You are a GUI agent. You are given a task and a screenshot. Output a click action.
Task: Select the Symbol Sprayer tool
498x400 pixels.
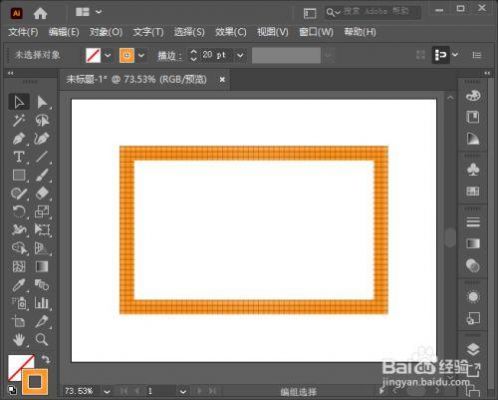[x=19, y=303]
